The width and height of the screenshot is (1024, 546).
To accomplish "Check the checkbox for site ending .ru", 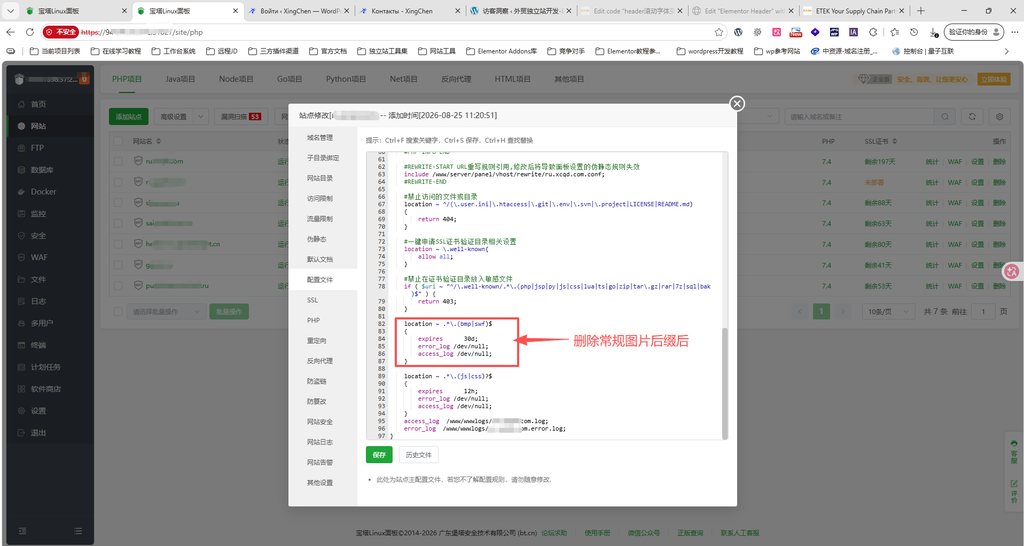I will [x=118, y=286].
